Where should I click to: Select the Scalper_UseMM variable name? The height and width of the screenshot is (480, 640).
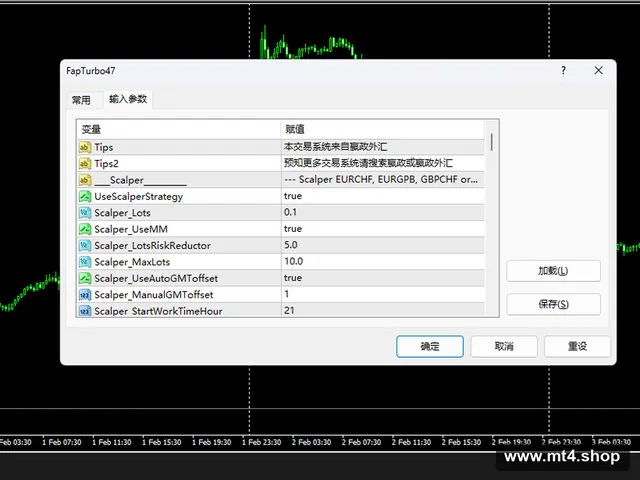131,229
